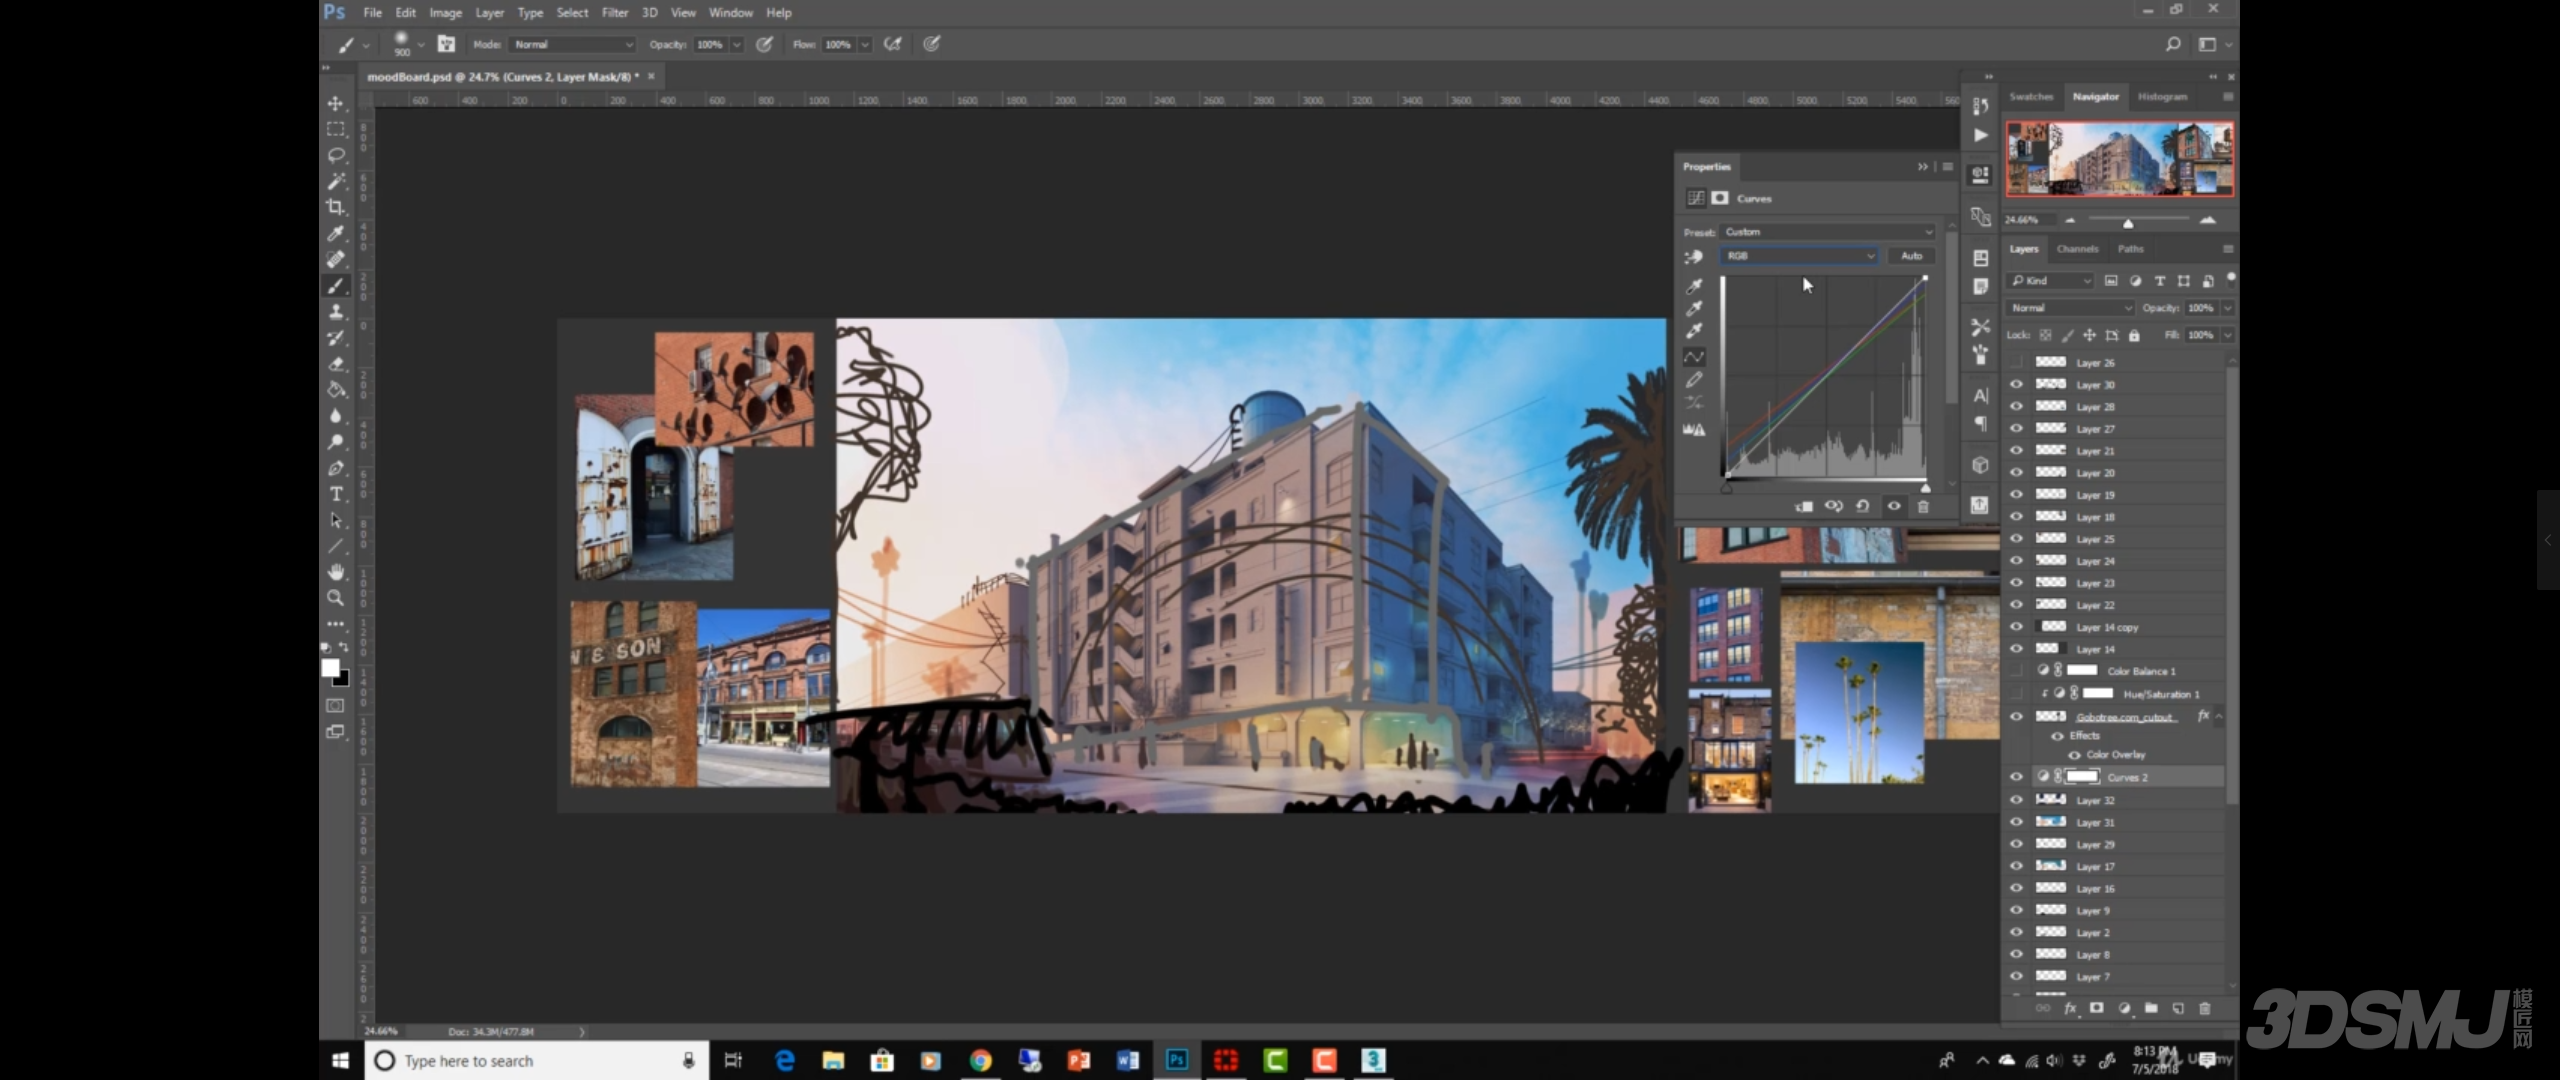2560x1080 pixels.
Task: Open the RGB channel dropdown in Curves
Action: (x=1799, y=256)
